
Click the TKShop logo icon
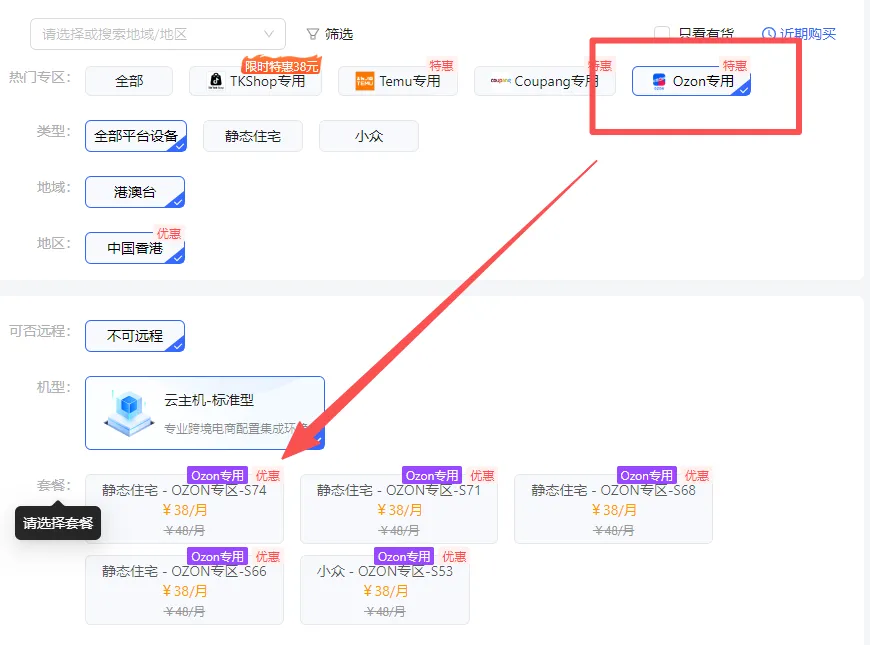pos(216,81)
